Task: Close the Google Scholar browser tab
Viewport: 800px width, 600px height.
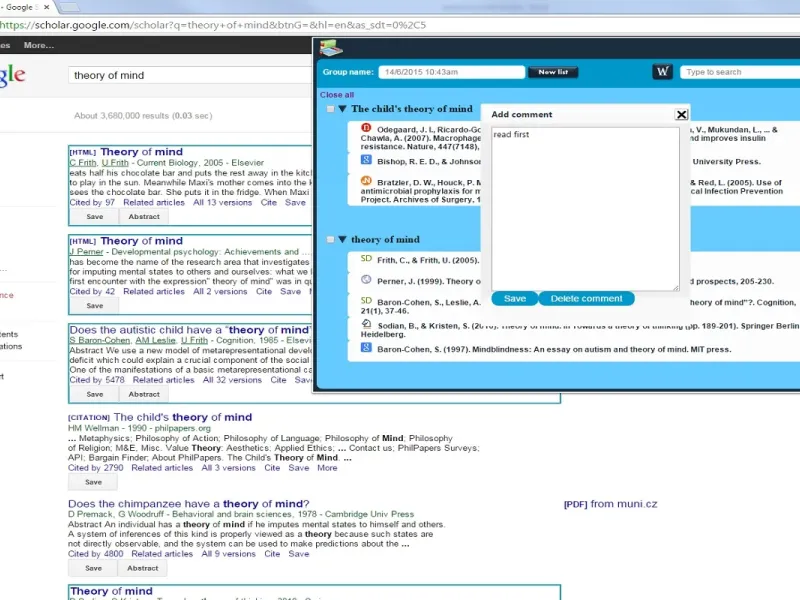Action: pos(47,7)
